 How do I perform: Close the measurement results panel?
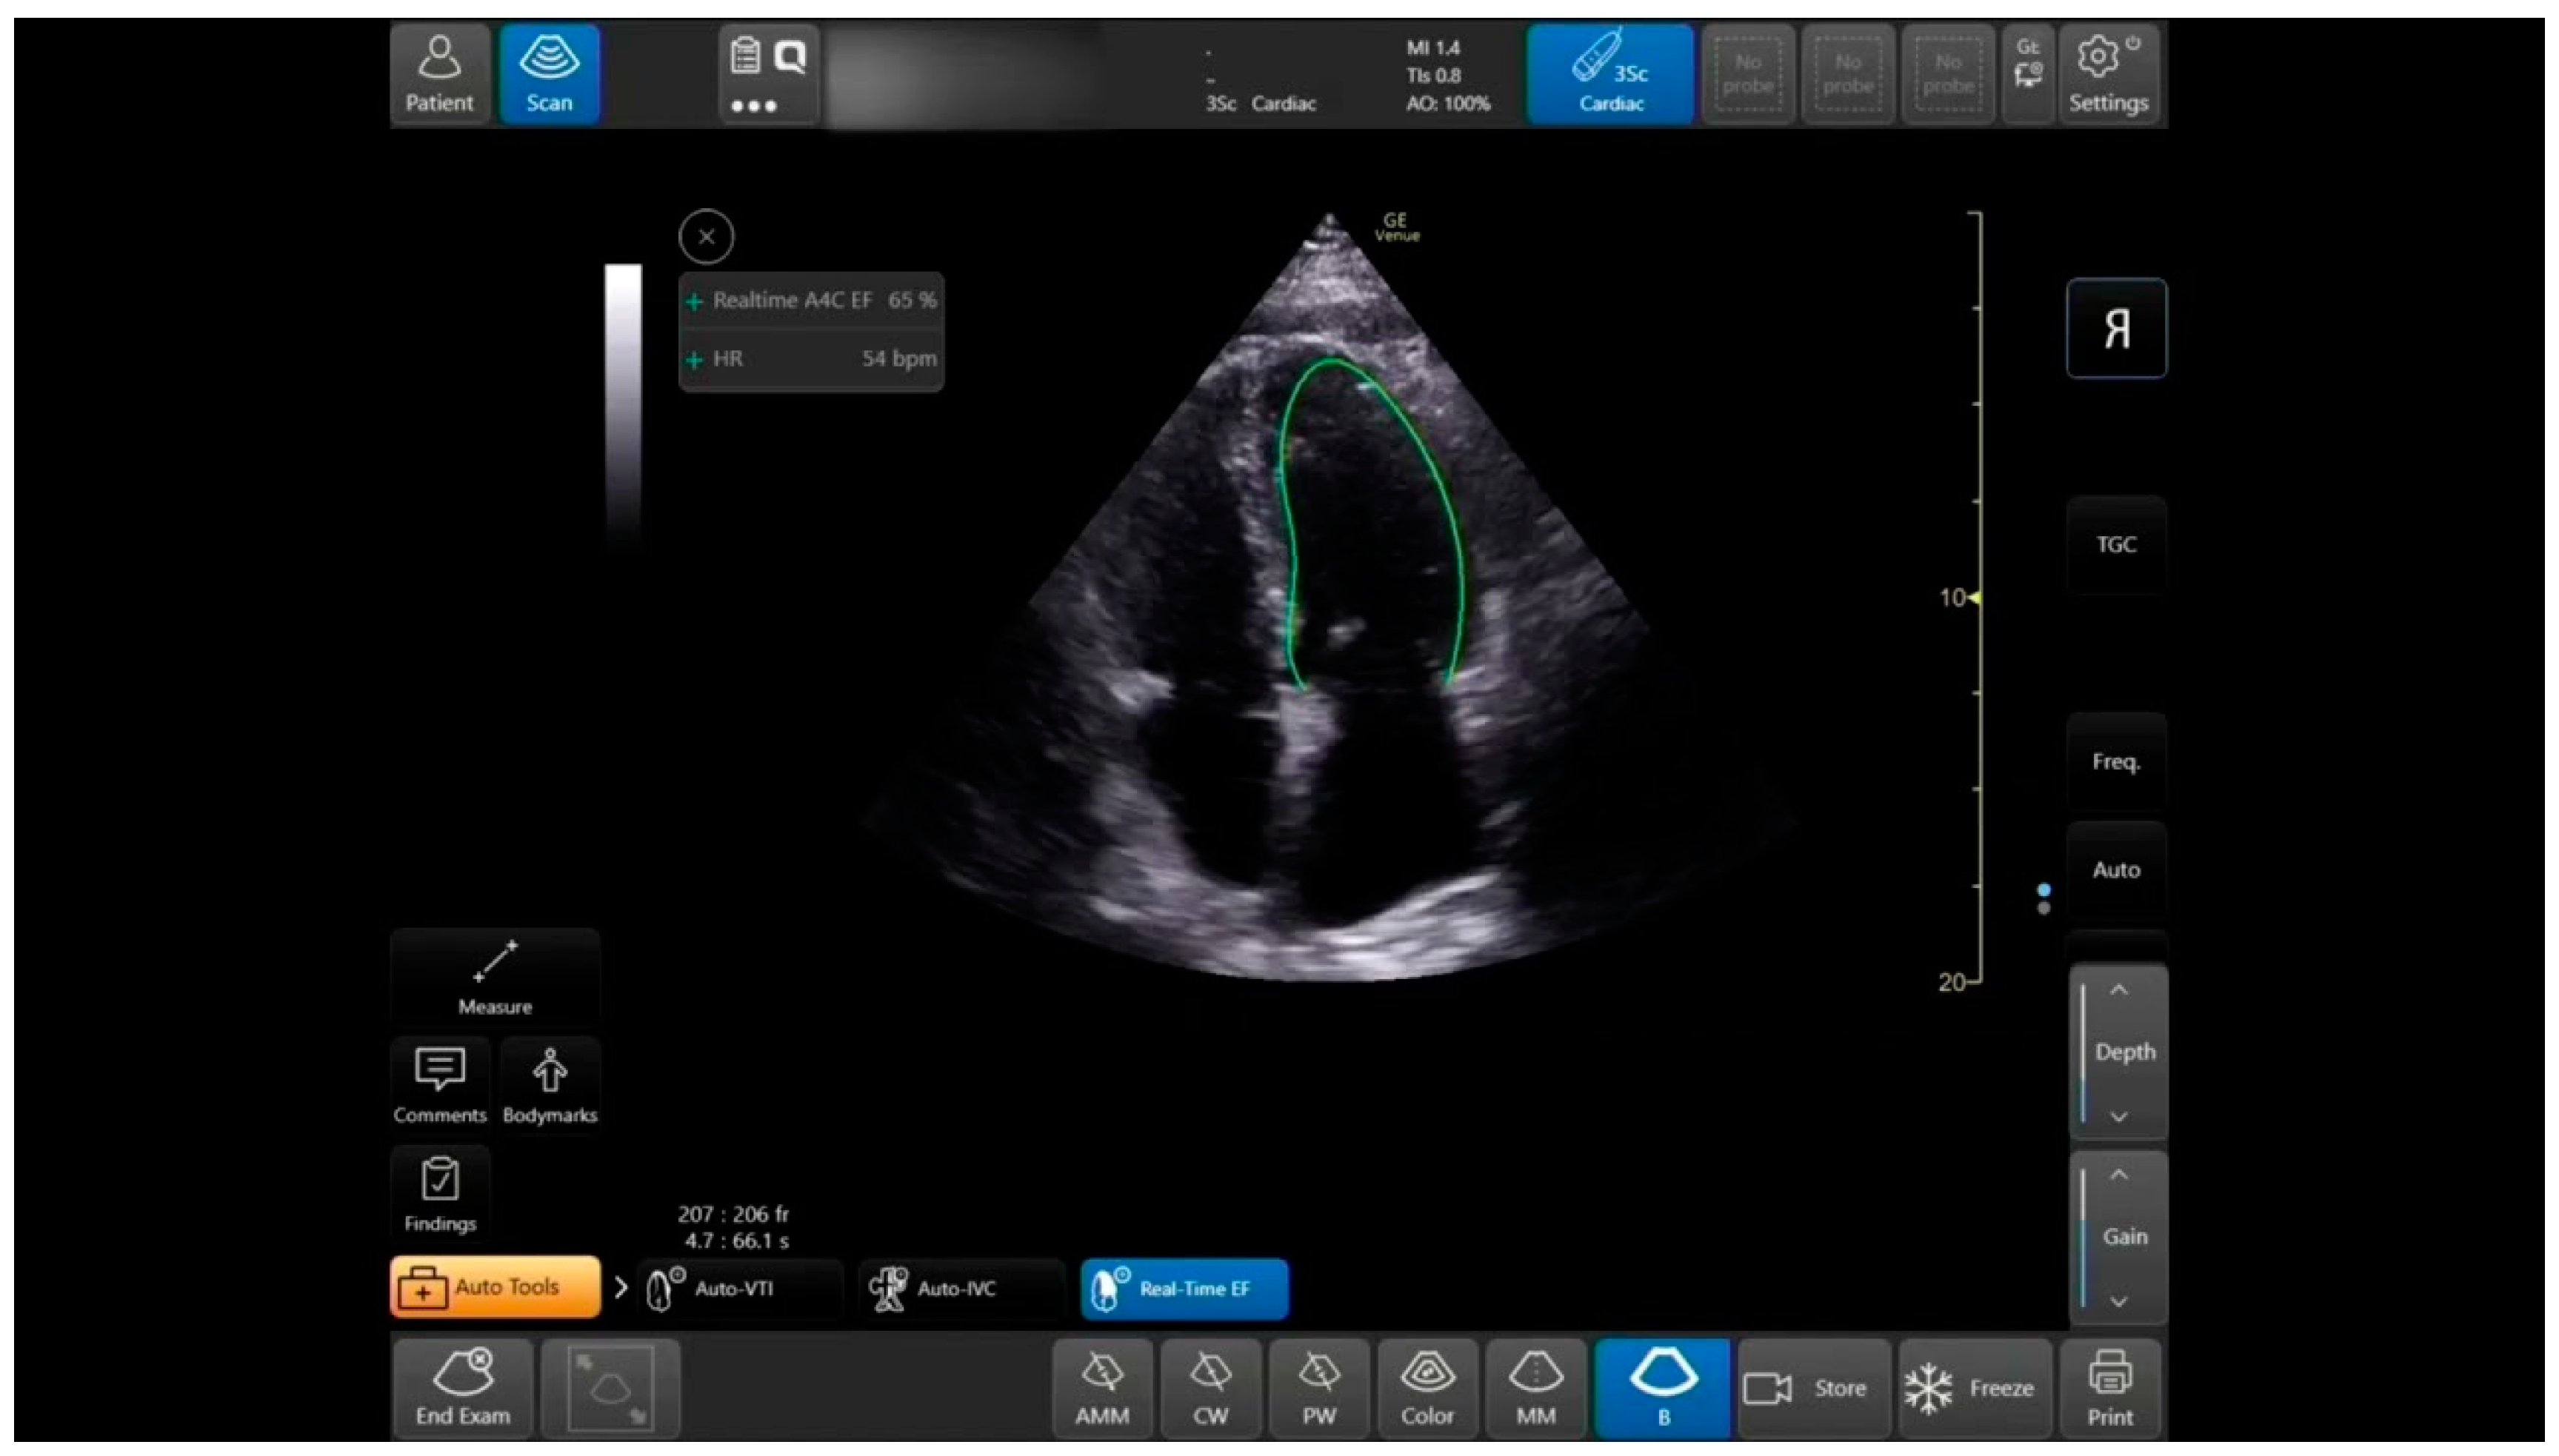[x=706, y=237]
